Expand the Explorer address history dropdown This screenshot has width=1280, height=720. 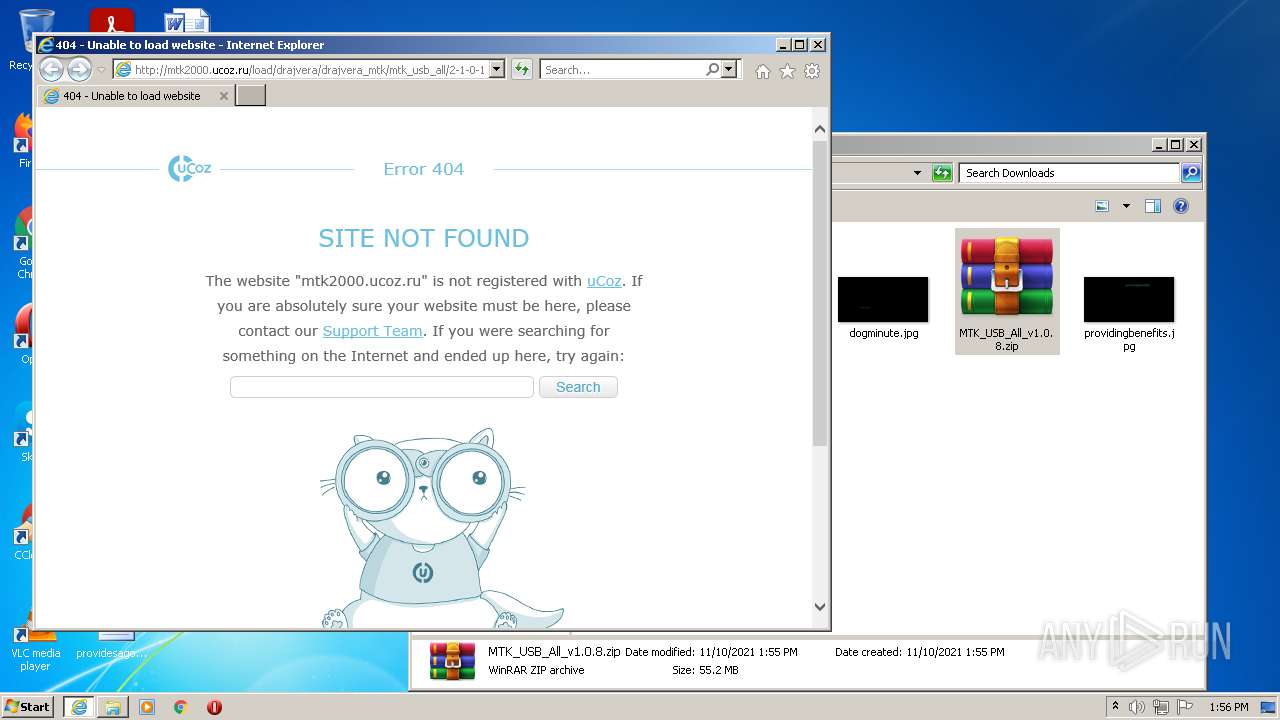[917, 173]
